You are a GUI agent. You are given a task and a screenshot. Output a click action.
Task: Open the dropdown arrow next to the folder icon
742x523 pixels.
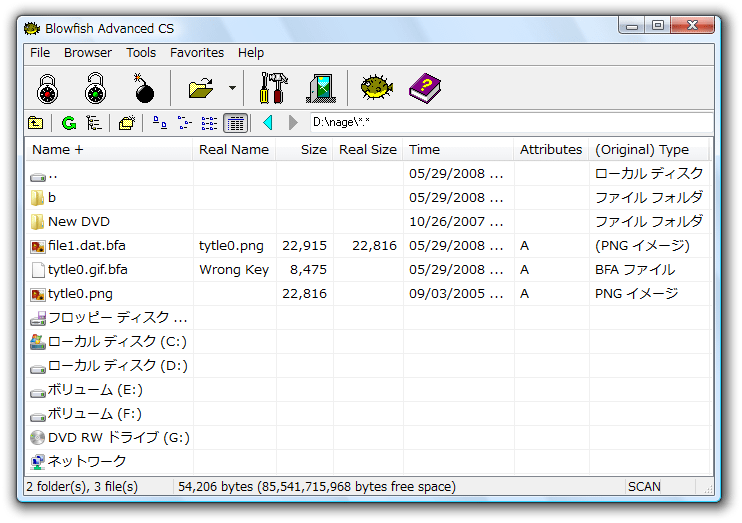point(232,88)
